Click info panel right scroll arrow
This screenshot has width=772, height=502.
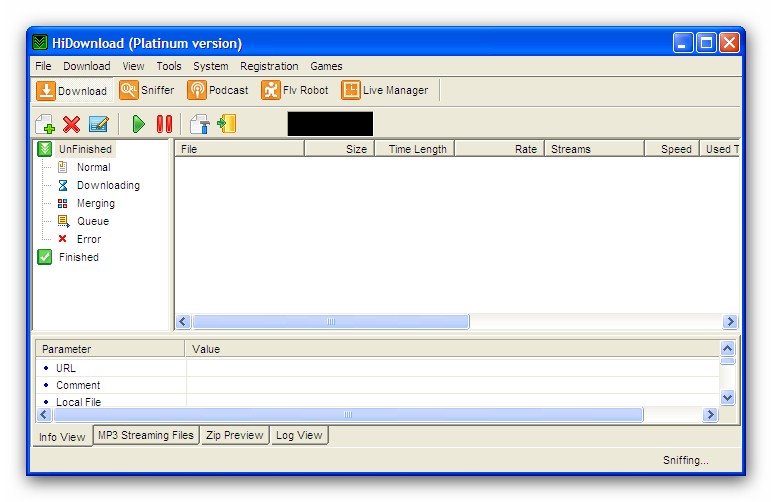click(710, 415)
